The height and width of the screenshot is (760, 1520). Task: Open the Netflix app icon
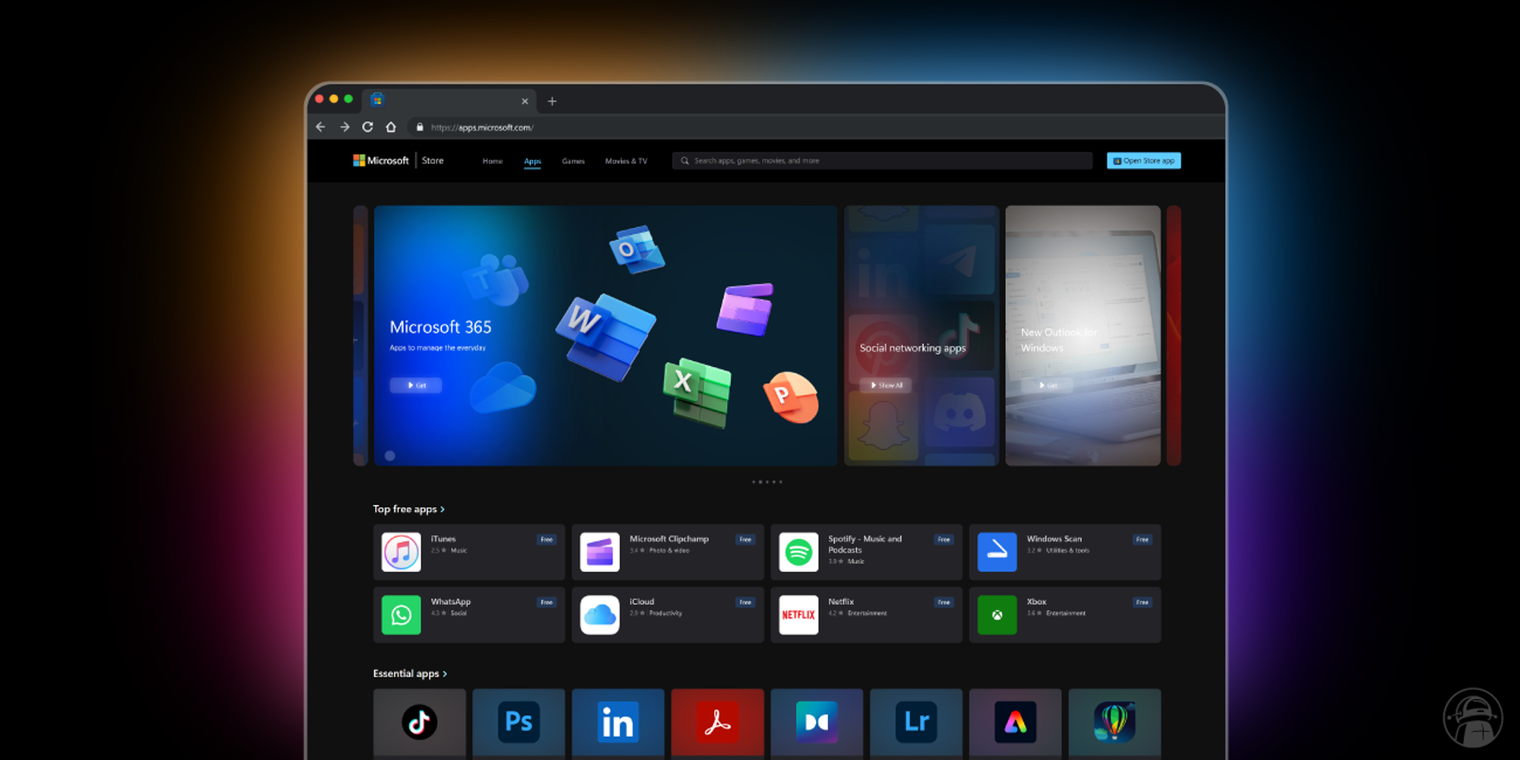798,615
